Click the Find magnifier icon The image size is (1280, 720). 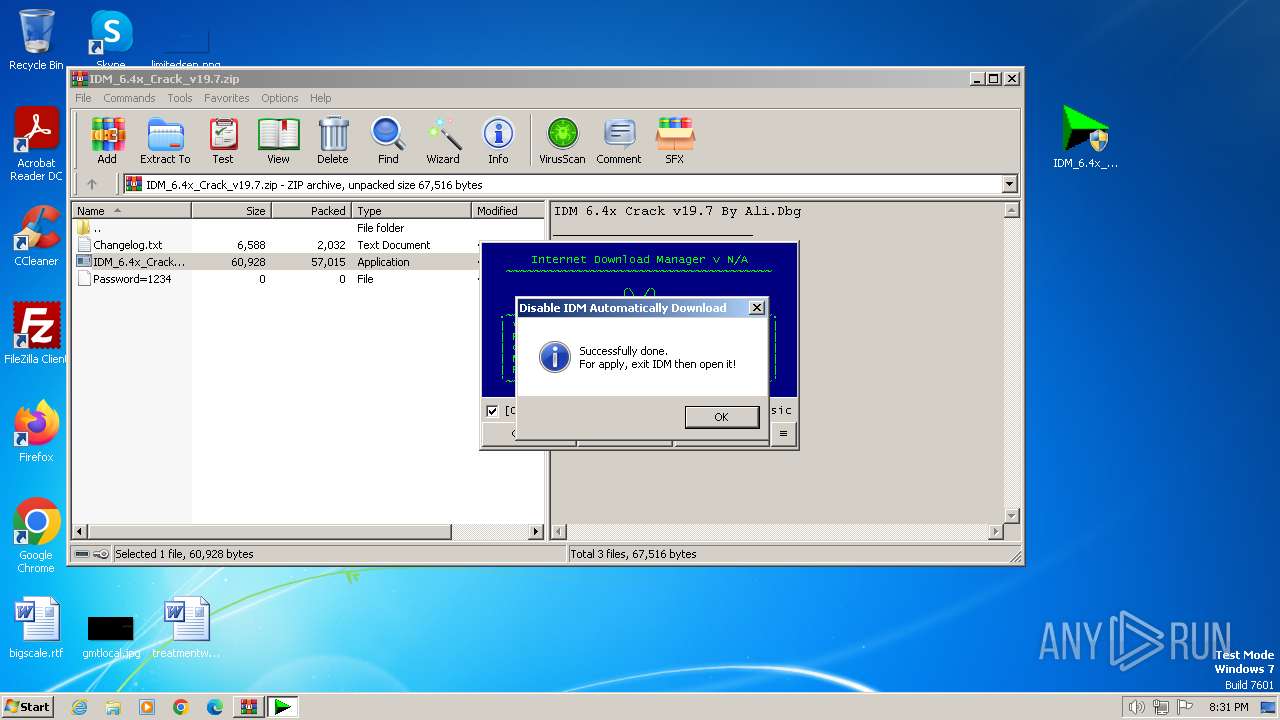388,140
